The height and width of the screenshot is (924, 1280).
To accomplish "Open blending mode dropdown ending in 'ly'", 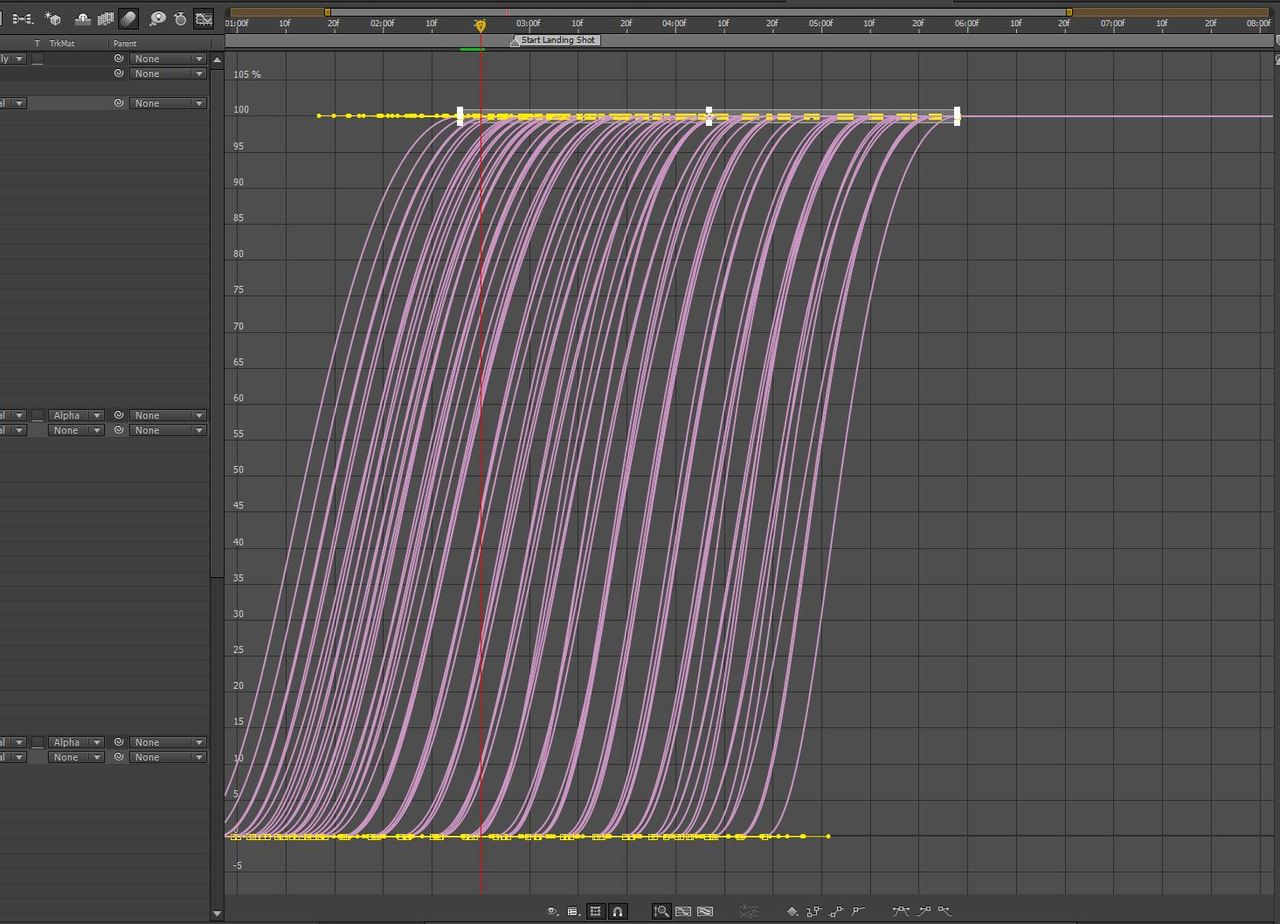I will click(x=13, y=59).
